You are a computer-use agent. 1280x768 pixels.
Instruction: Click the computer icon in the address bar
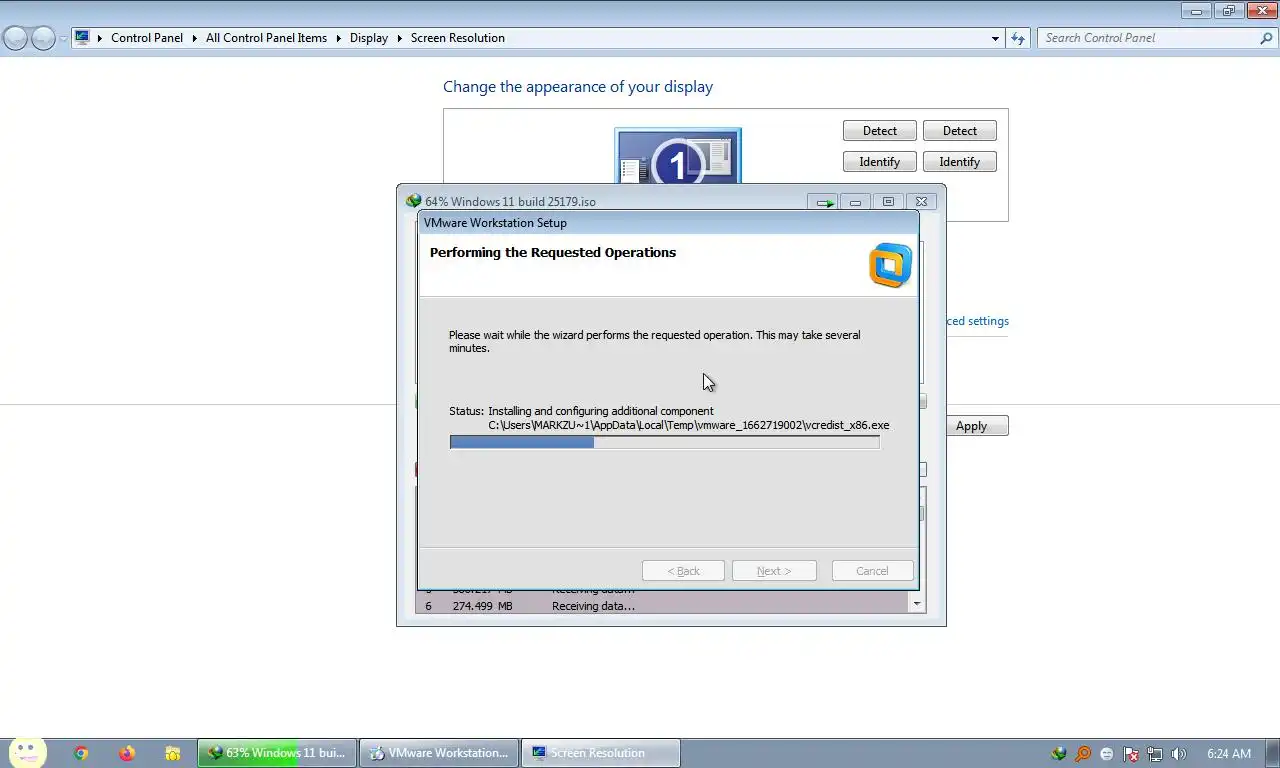coord(82,38)
